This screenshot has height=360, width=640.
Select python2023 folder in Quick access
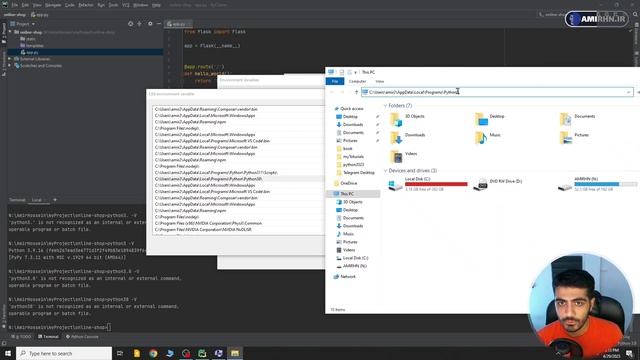(353, 164)
